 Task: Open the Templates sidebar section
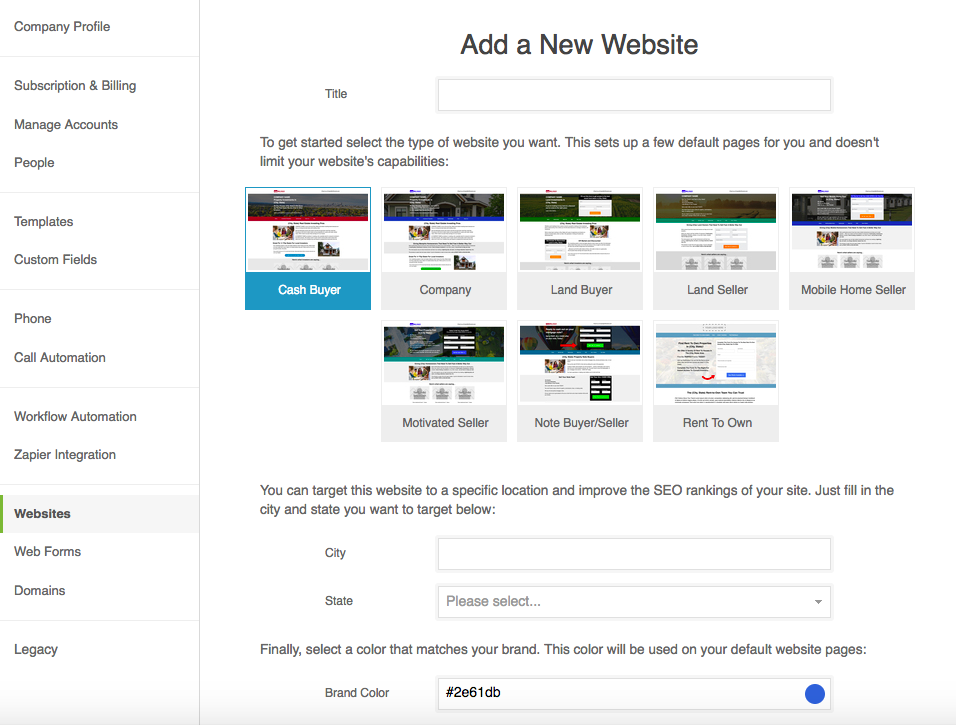point(44,222)
